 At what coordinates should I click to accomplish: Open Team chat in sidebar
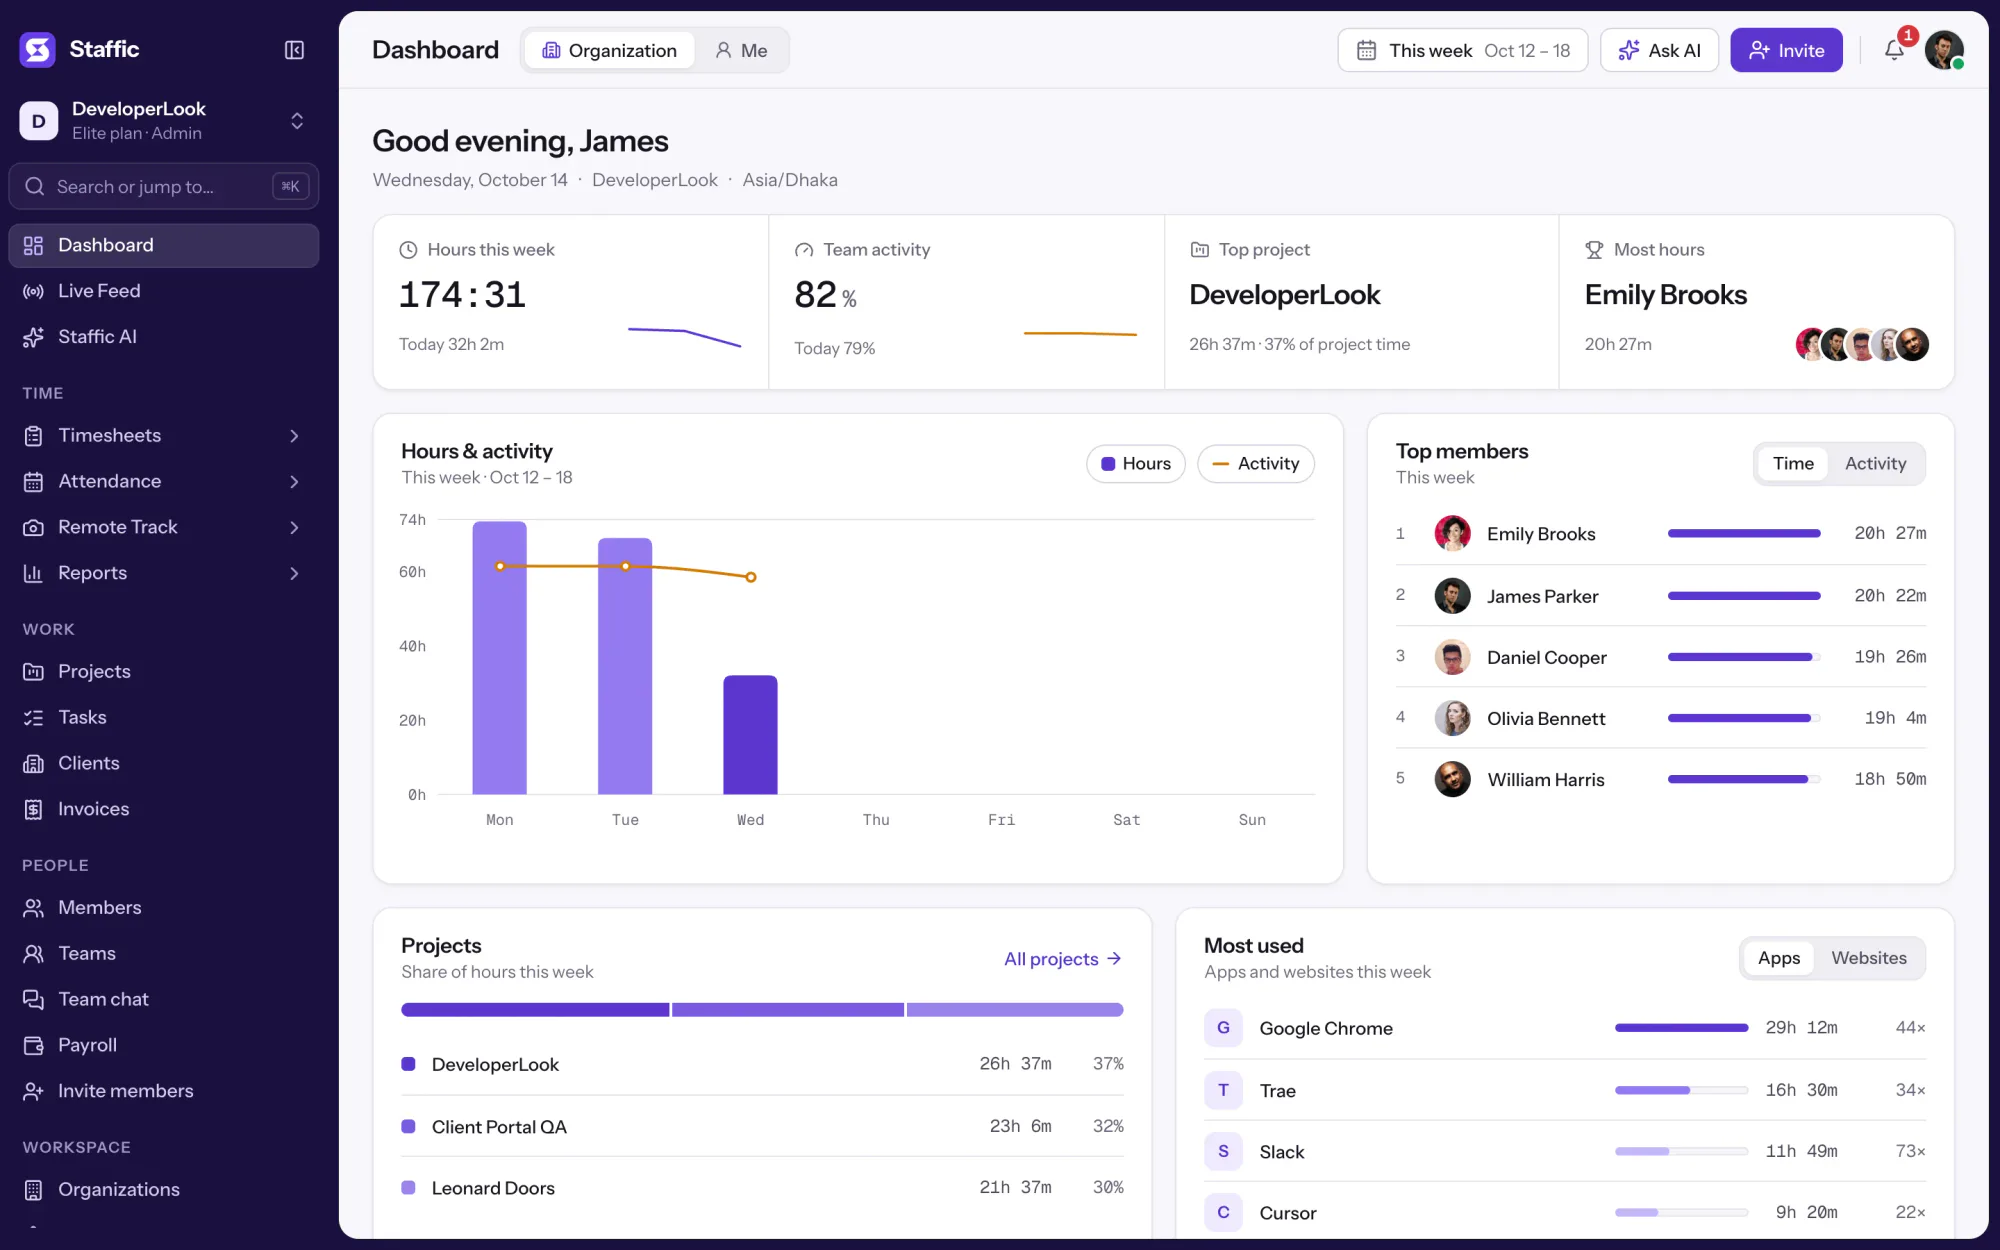point(163,999)
